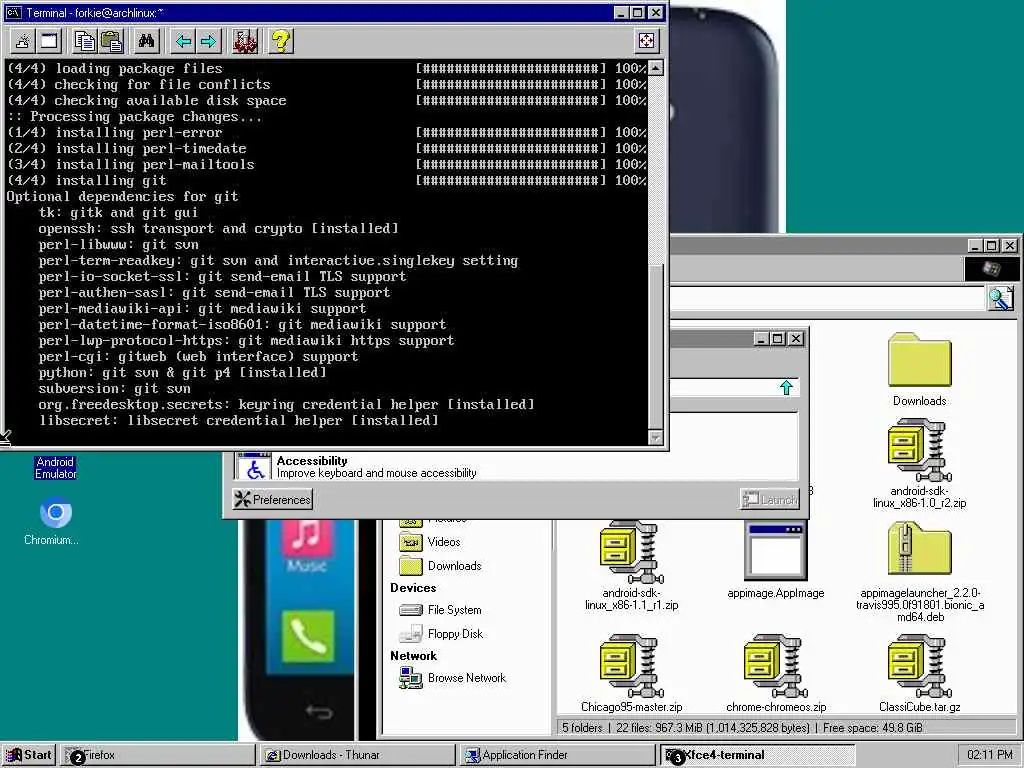Click the phone call icon in image

(308, 636)
